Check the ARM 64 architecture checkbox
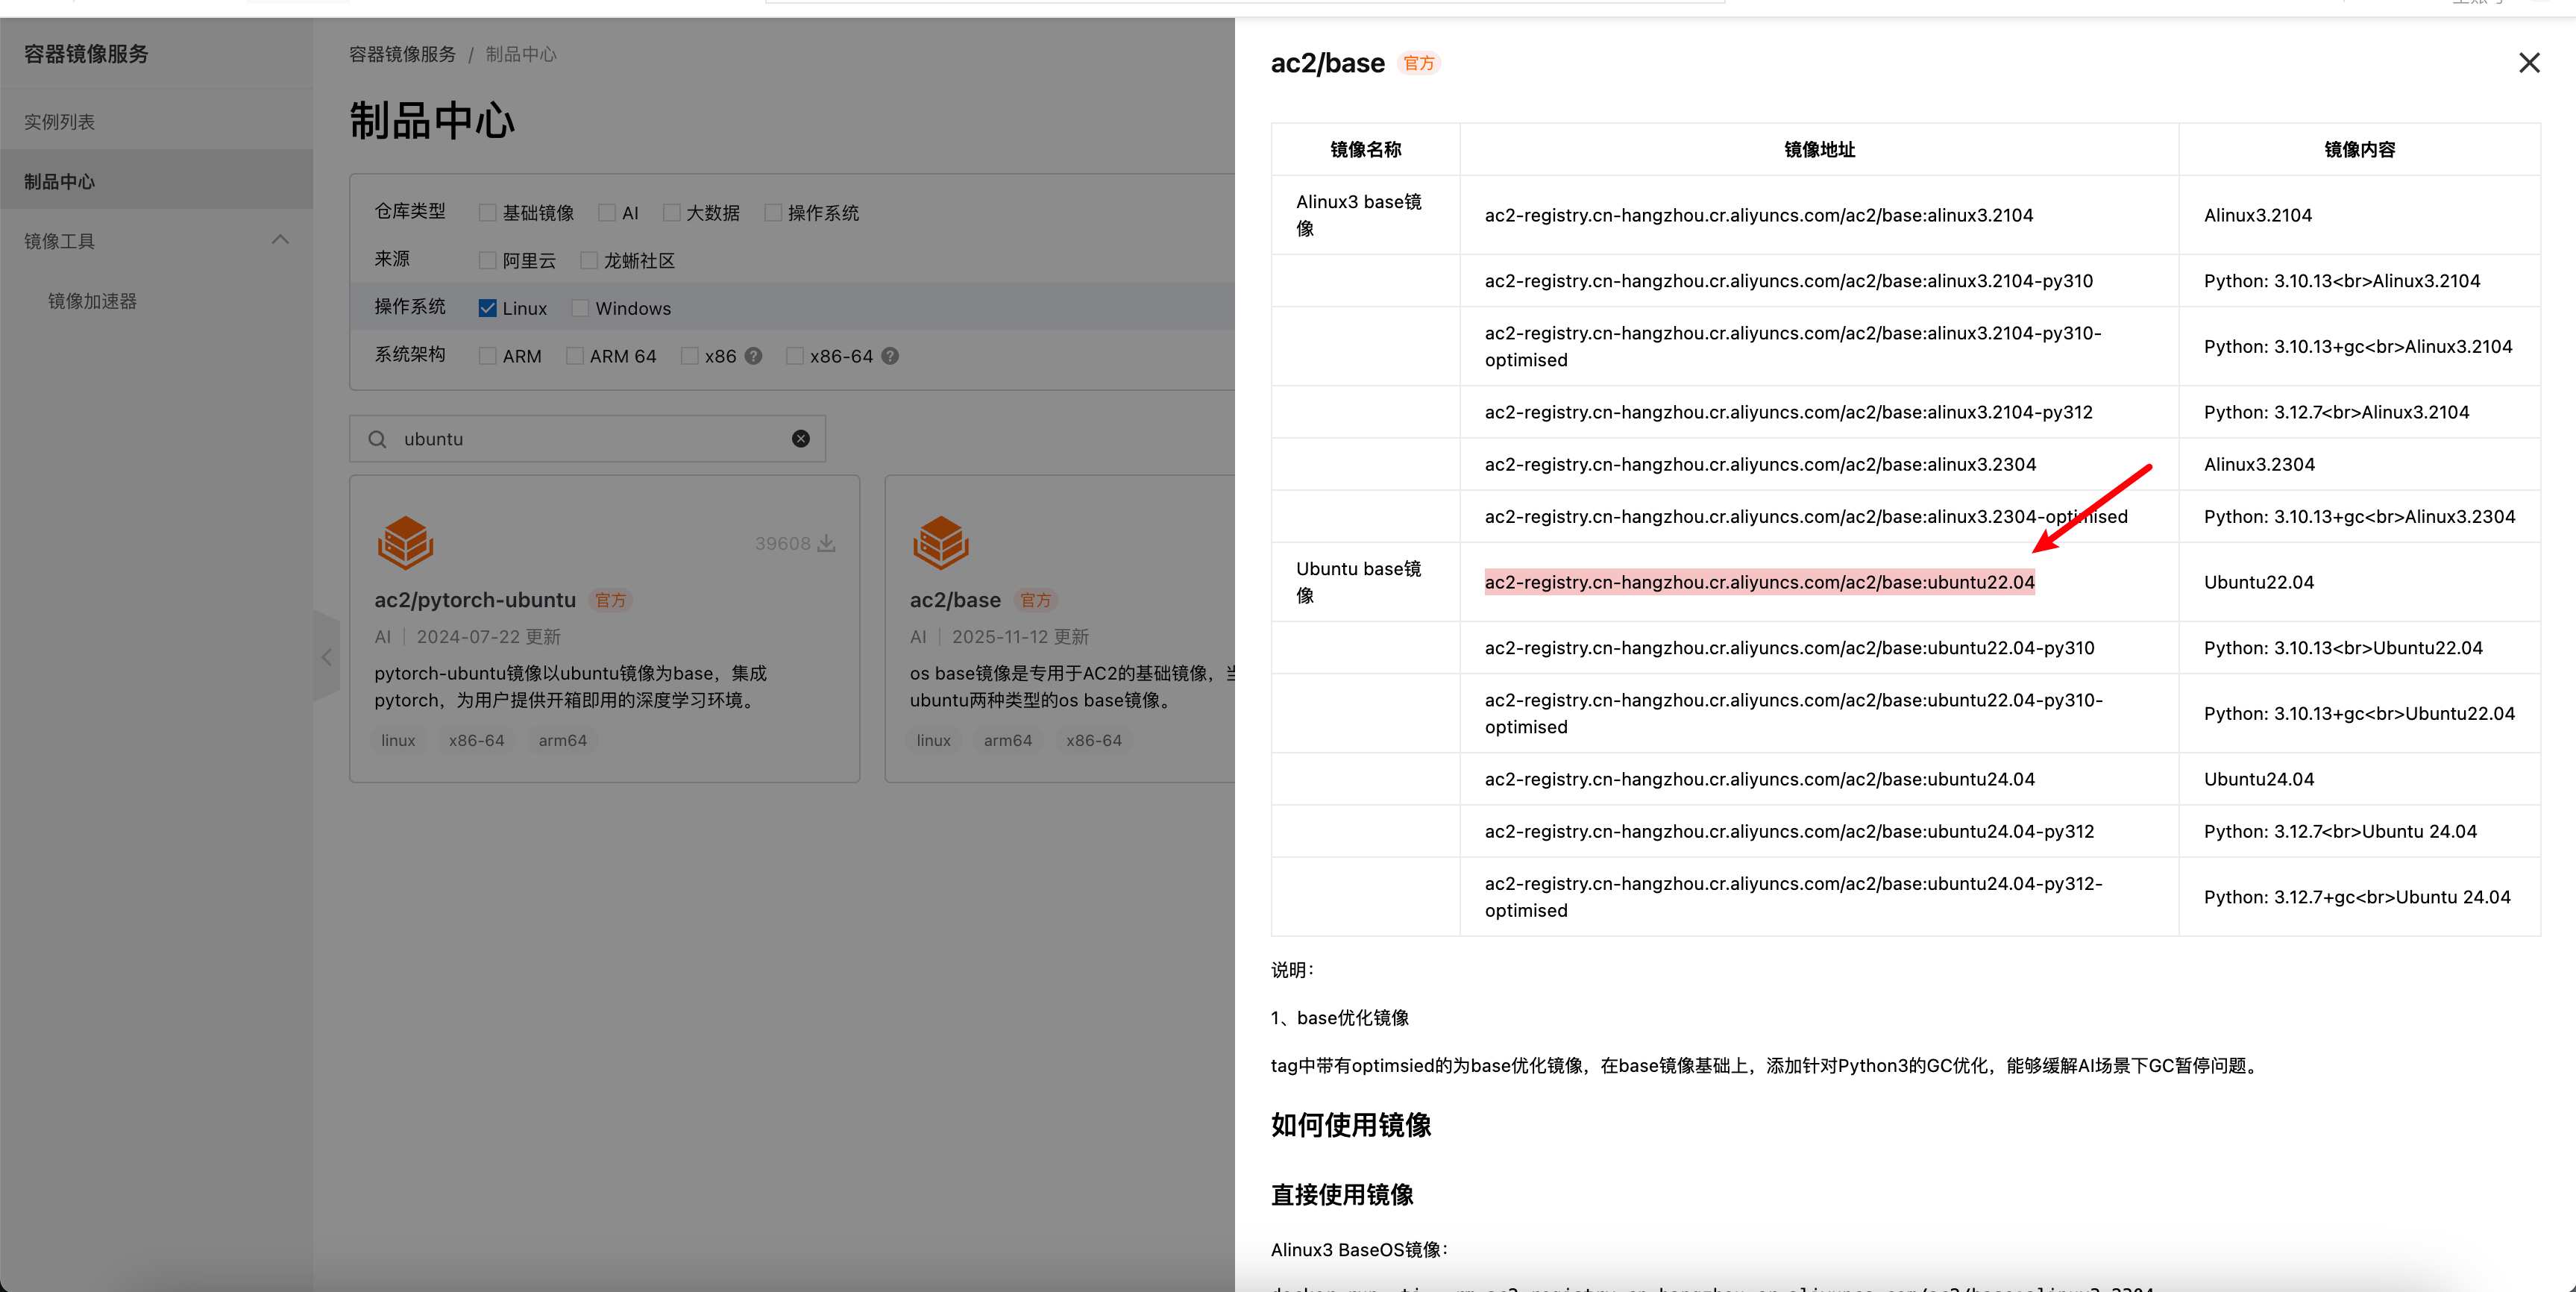2576x1292 pixels. [575, 356]
